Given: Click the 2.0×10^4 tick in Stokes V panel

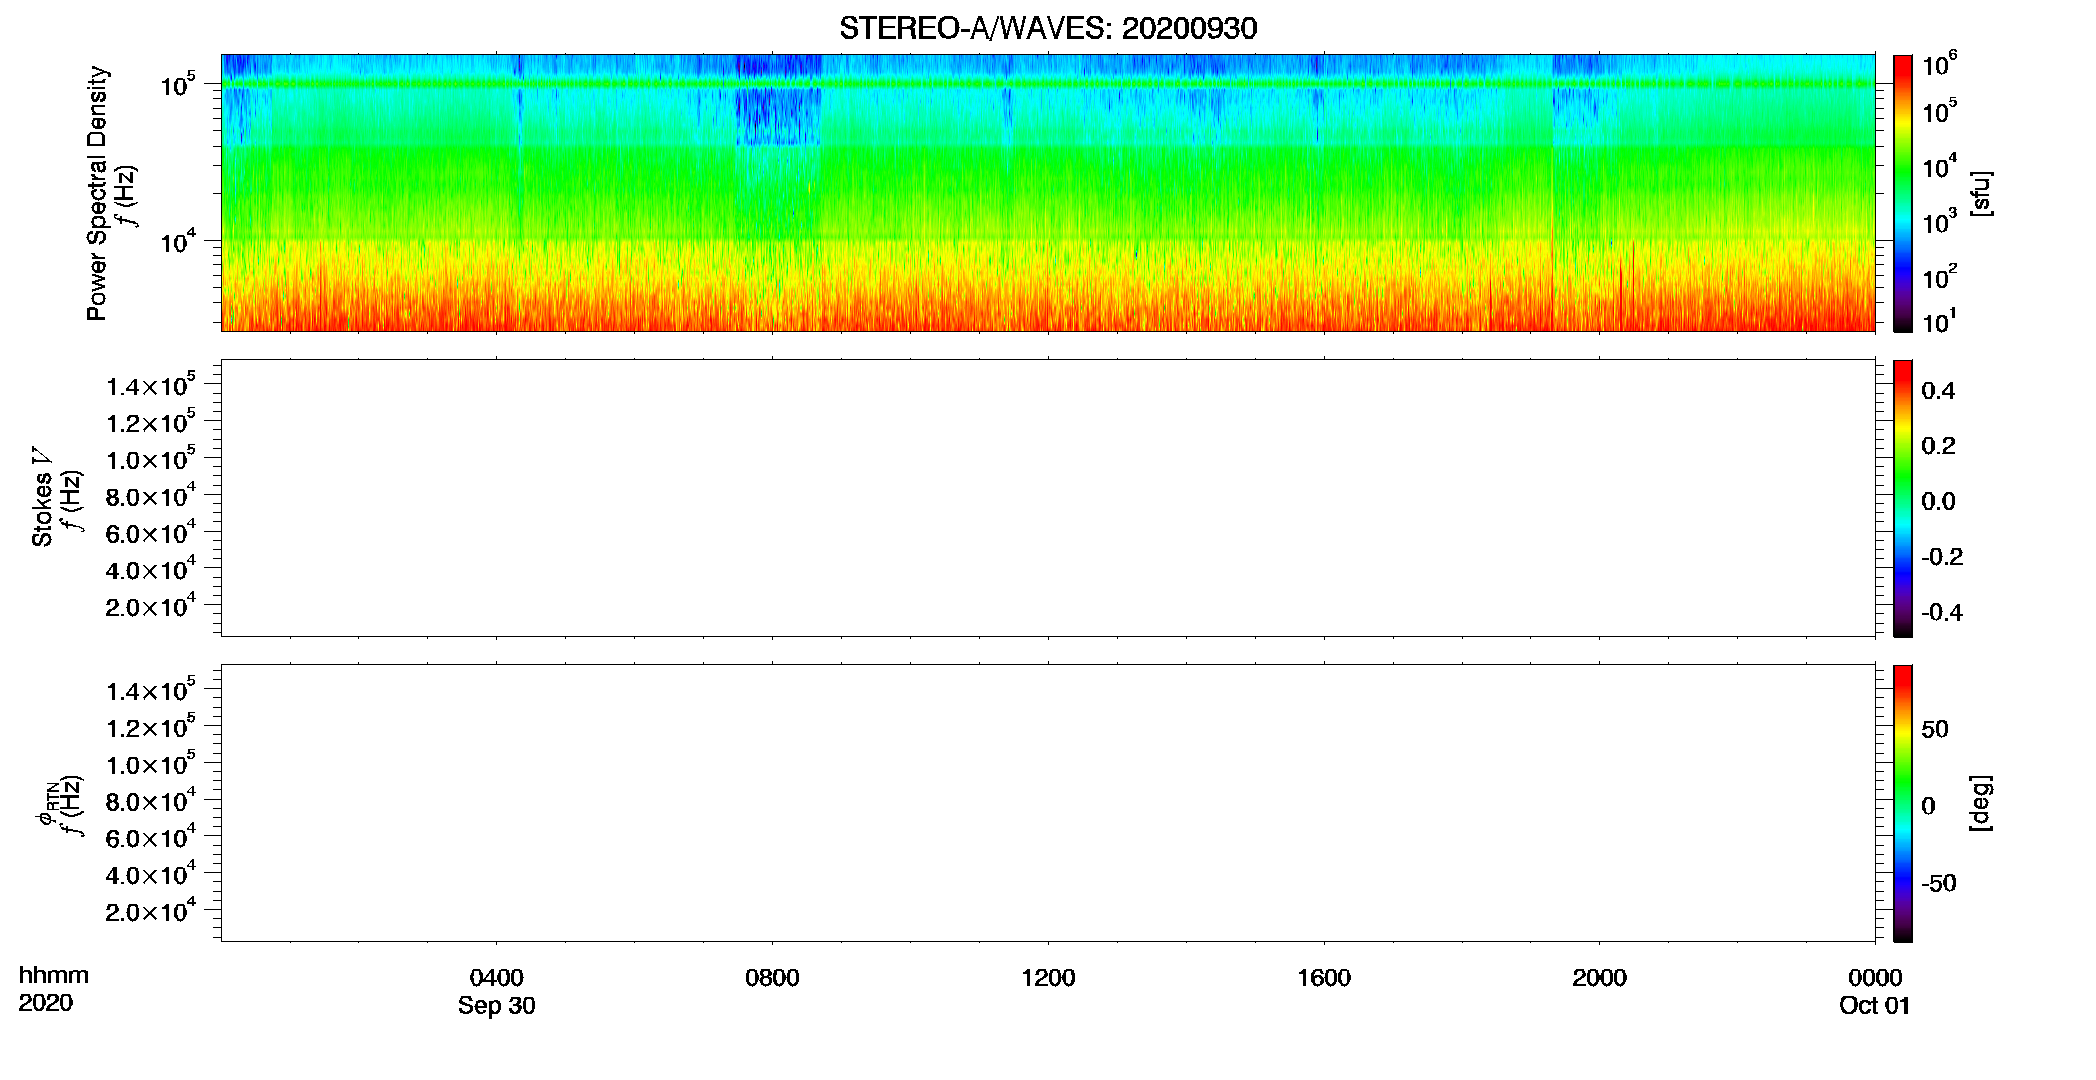Looking at the screenshot, I should [151, 606].
